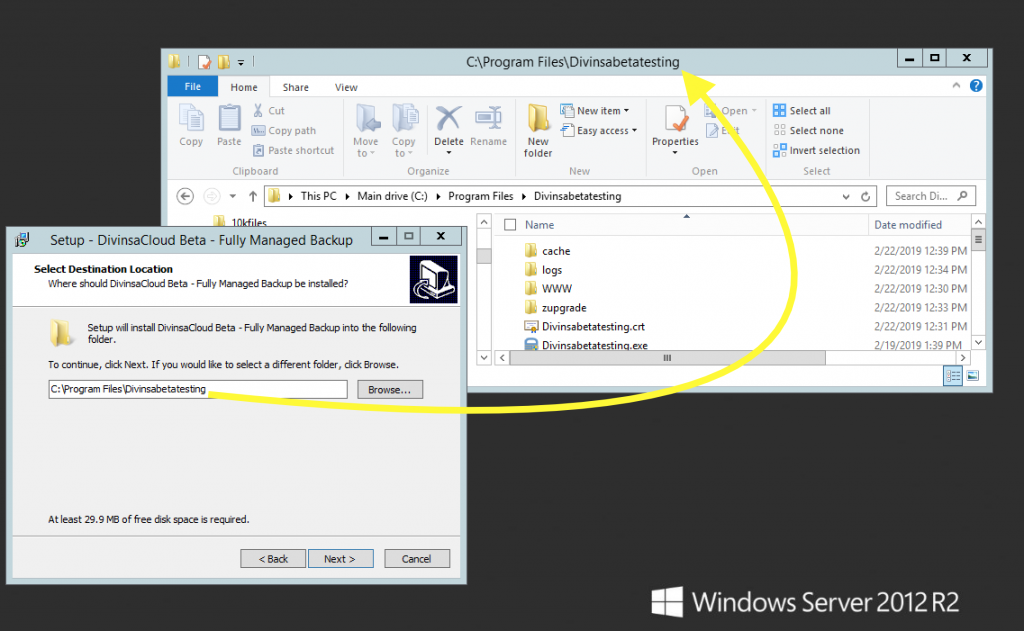Toggle the select-all checkbox beside Name
This screenshot has width=1024, height=631.
pos(511,225)
